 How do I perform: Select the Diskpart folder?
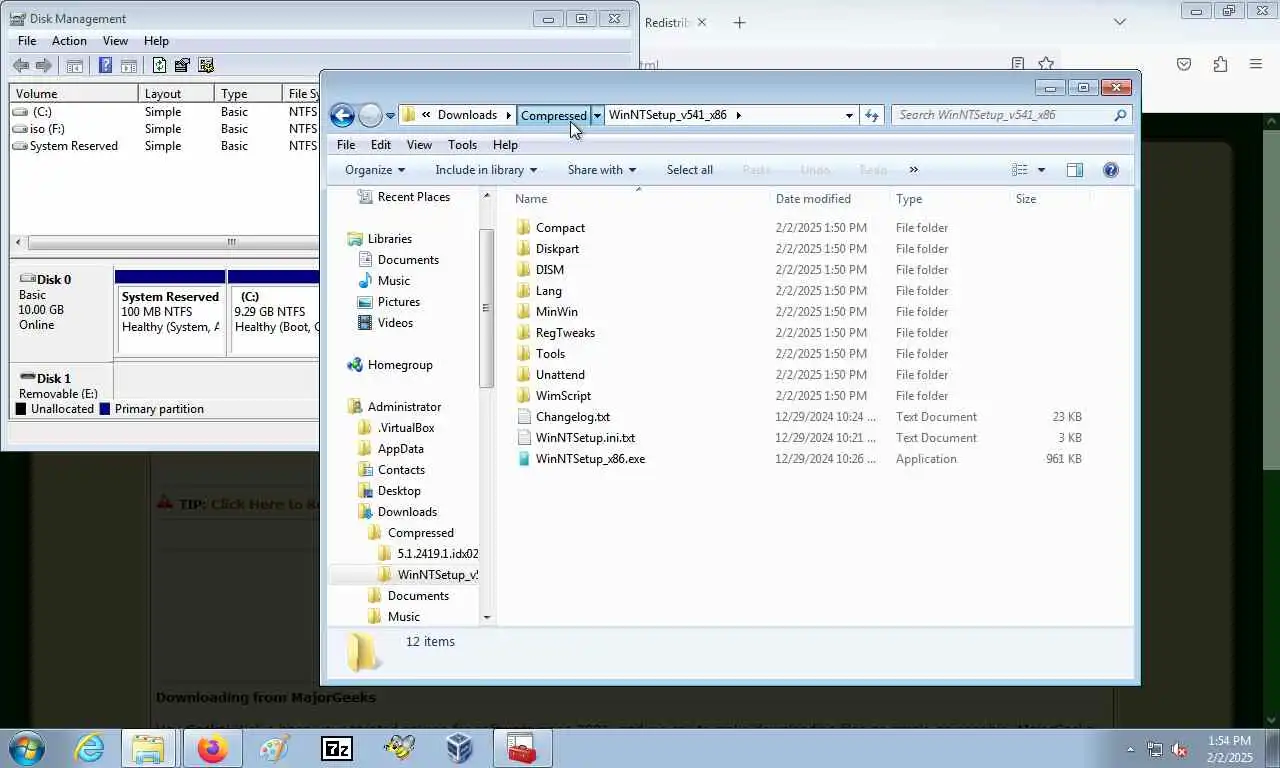point(557,249)
